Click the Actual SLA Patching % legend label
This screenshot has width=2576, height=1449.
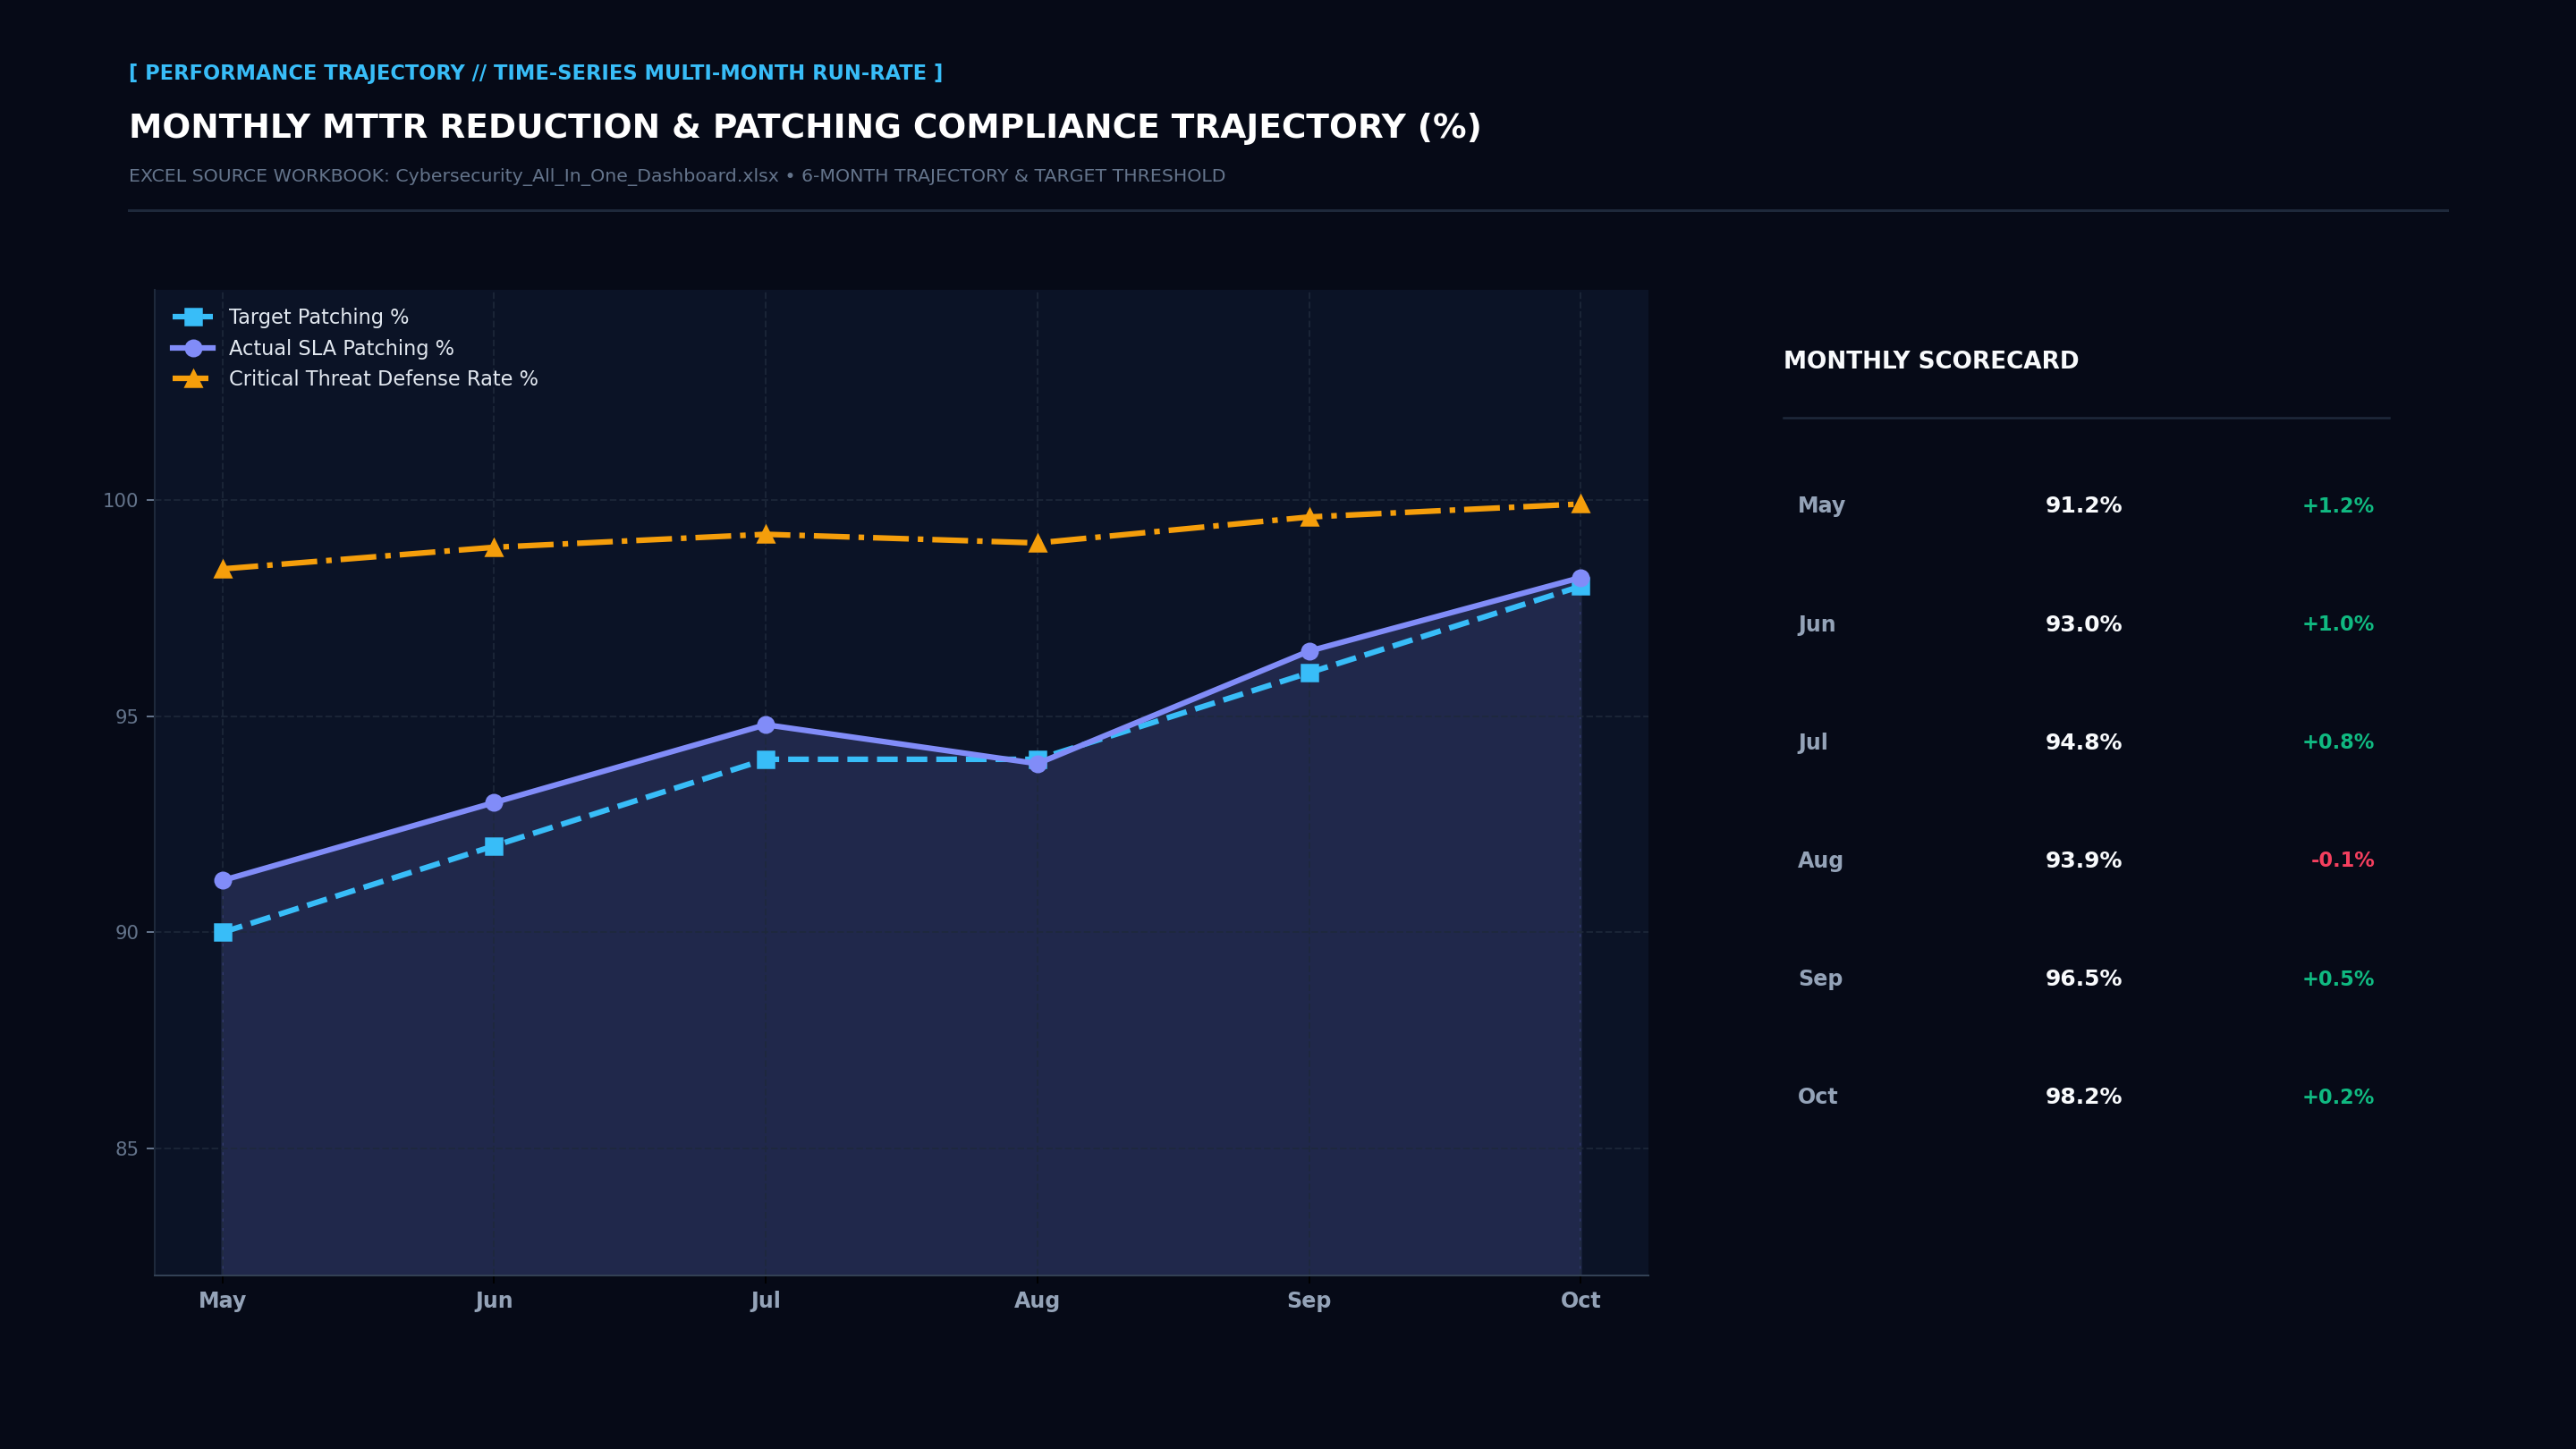click(341, 348)
